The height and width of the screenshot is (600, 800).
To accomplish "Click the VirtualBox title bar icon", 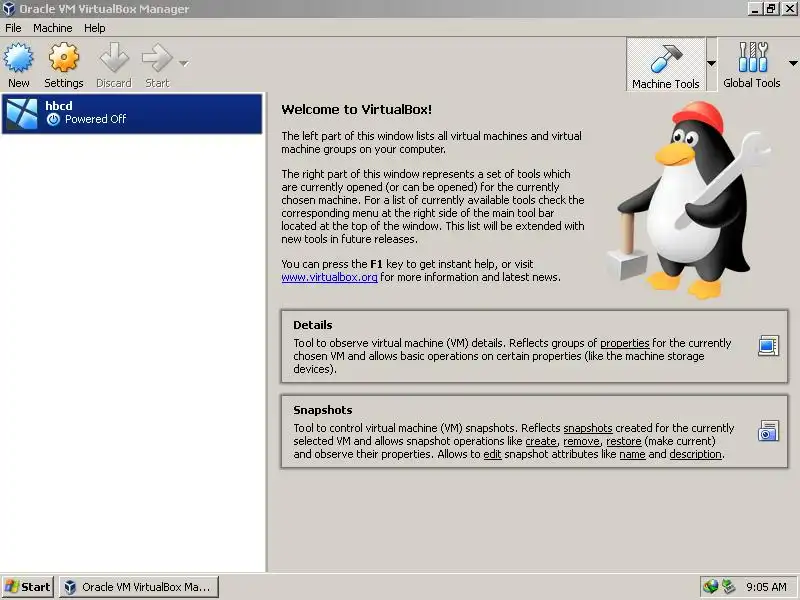I will pyautogui.click(x=8, y=9).
